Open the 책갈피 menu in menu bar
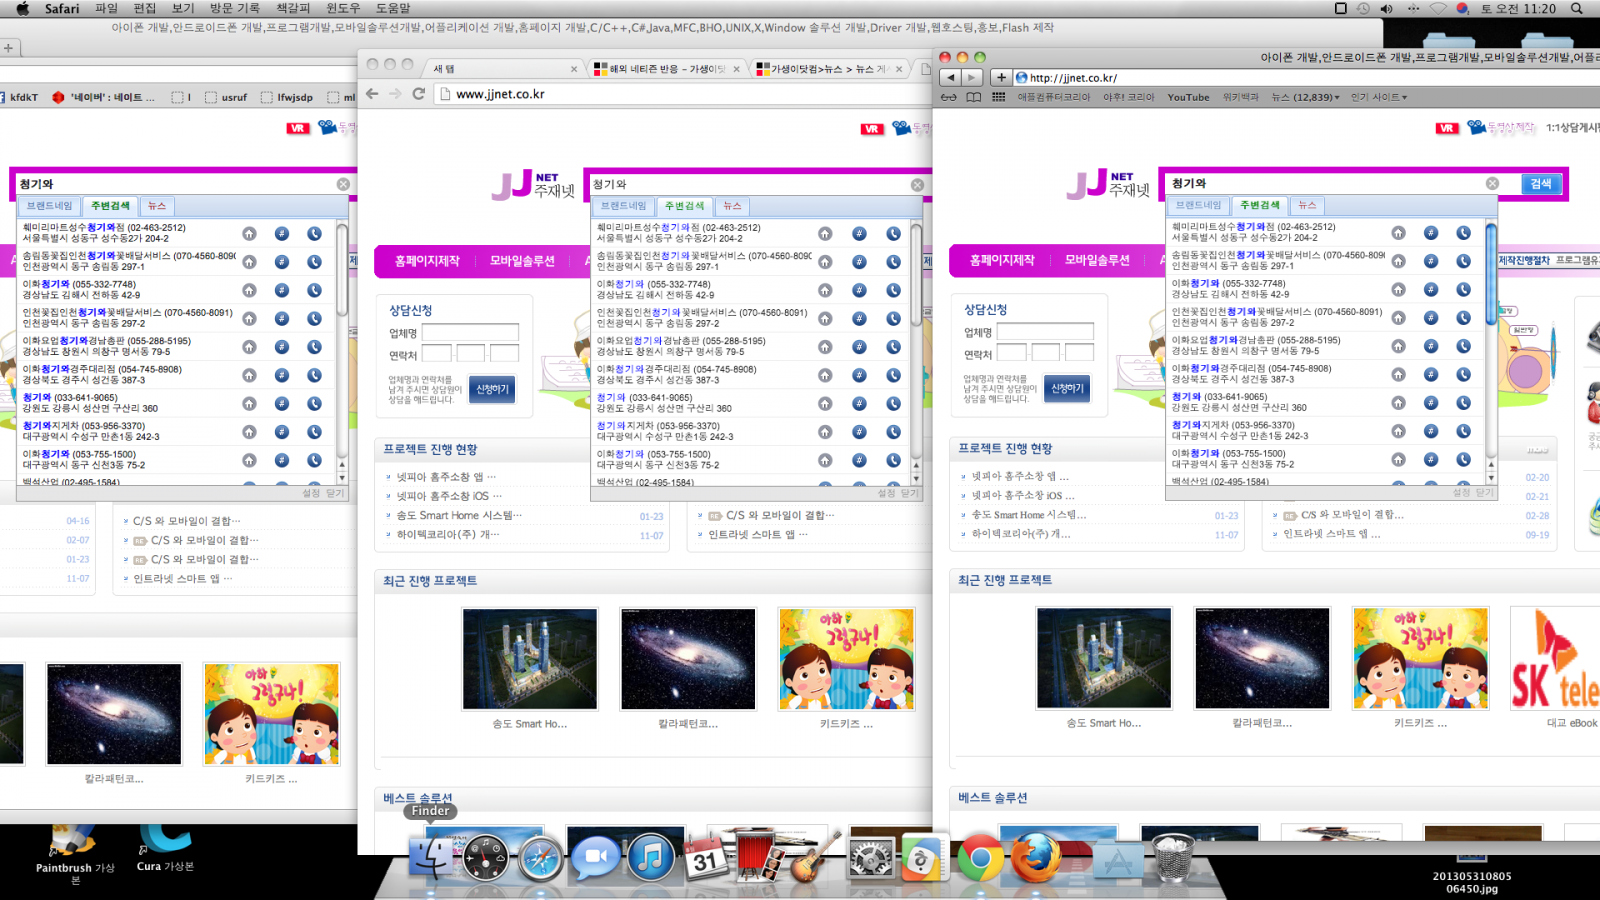This screenshot has height=900, width=1600. pyautogui.click(x=293, y=9)
